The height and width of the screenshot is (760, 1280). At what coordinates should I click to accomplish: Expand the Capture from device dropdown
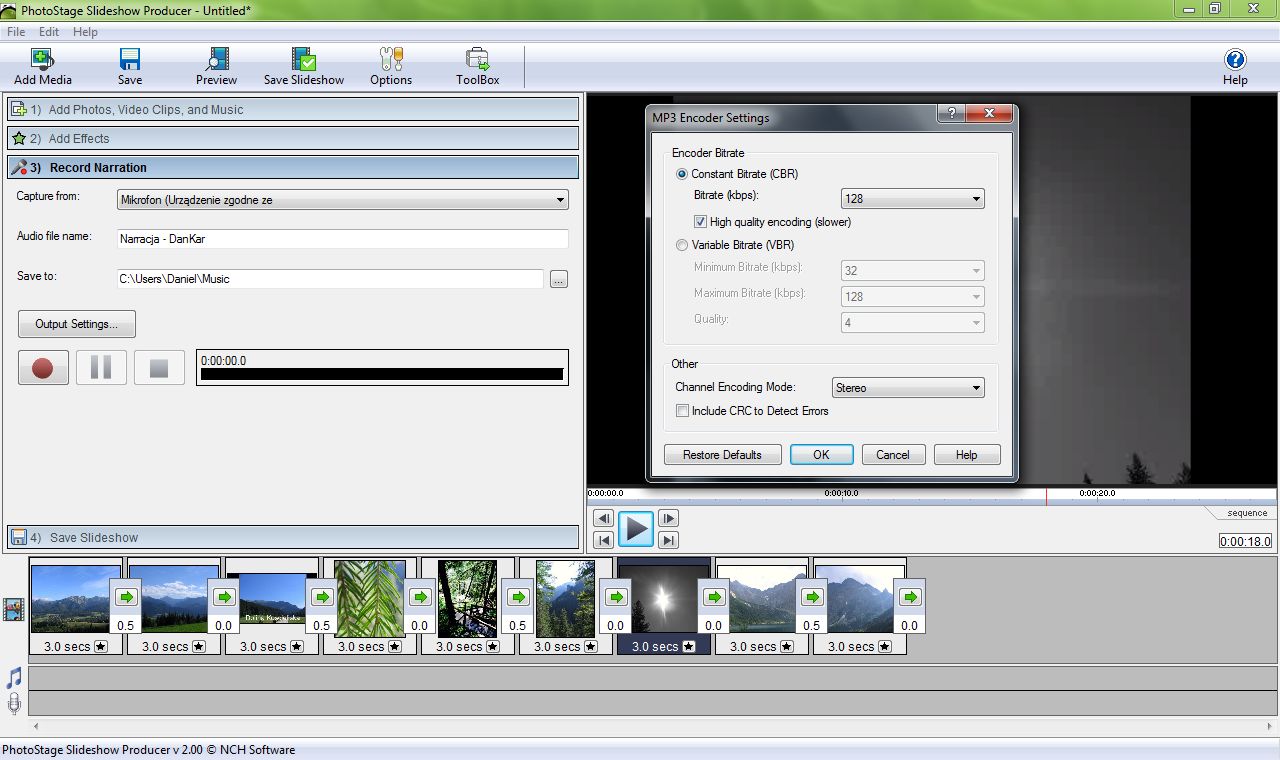[342, 200]
